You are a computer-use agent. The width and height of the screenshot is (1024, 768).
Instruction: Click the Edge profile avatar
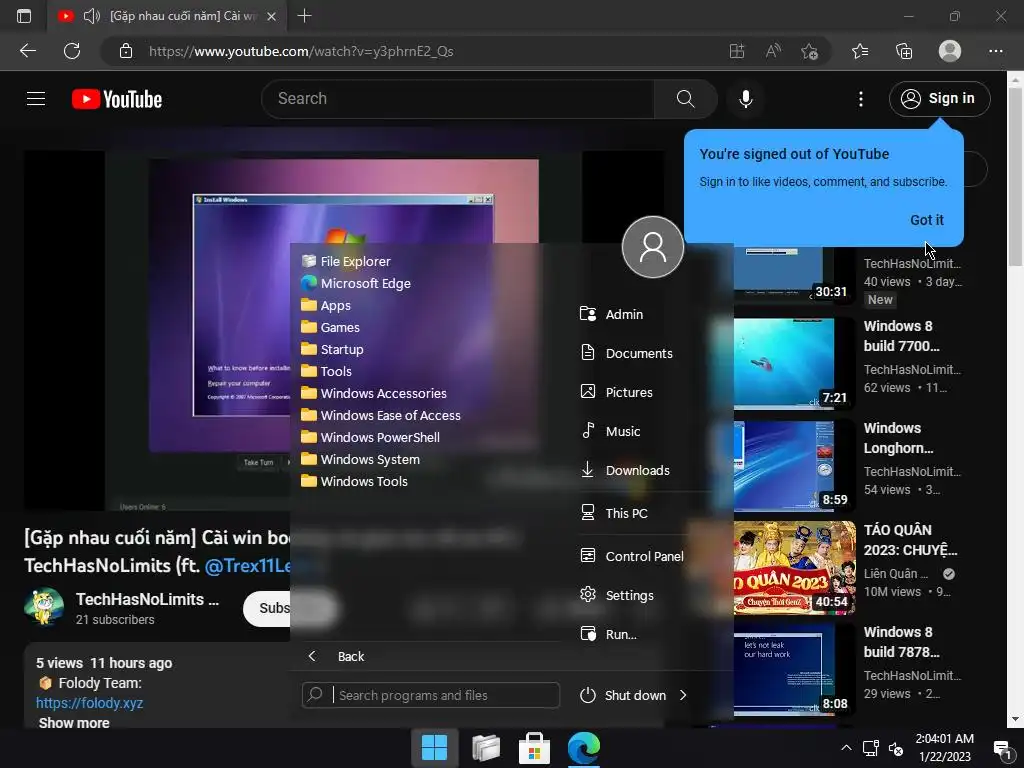[950, 51]
